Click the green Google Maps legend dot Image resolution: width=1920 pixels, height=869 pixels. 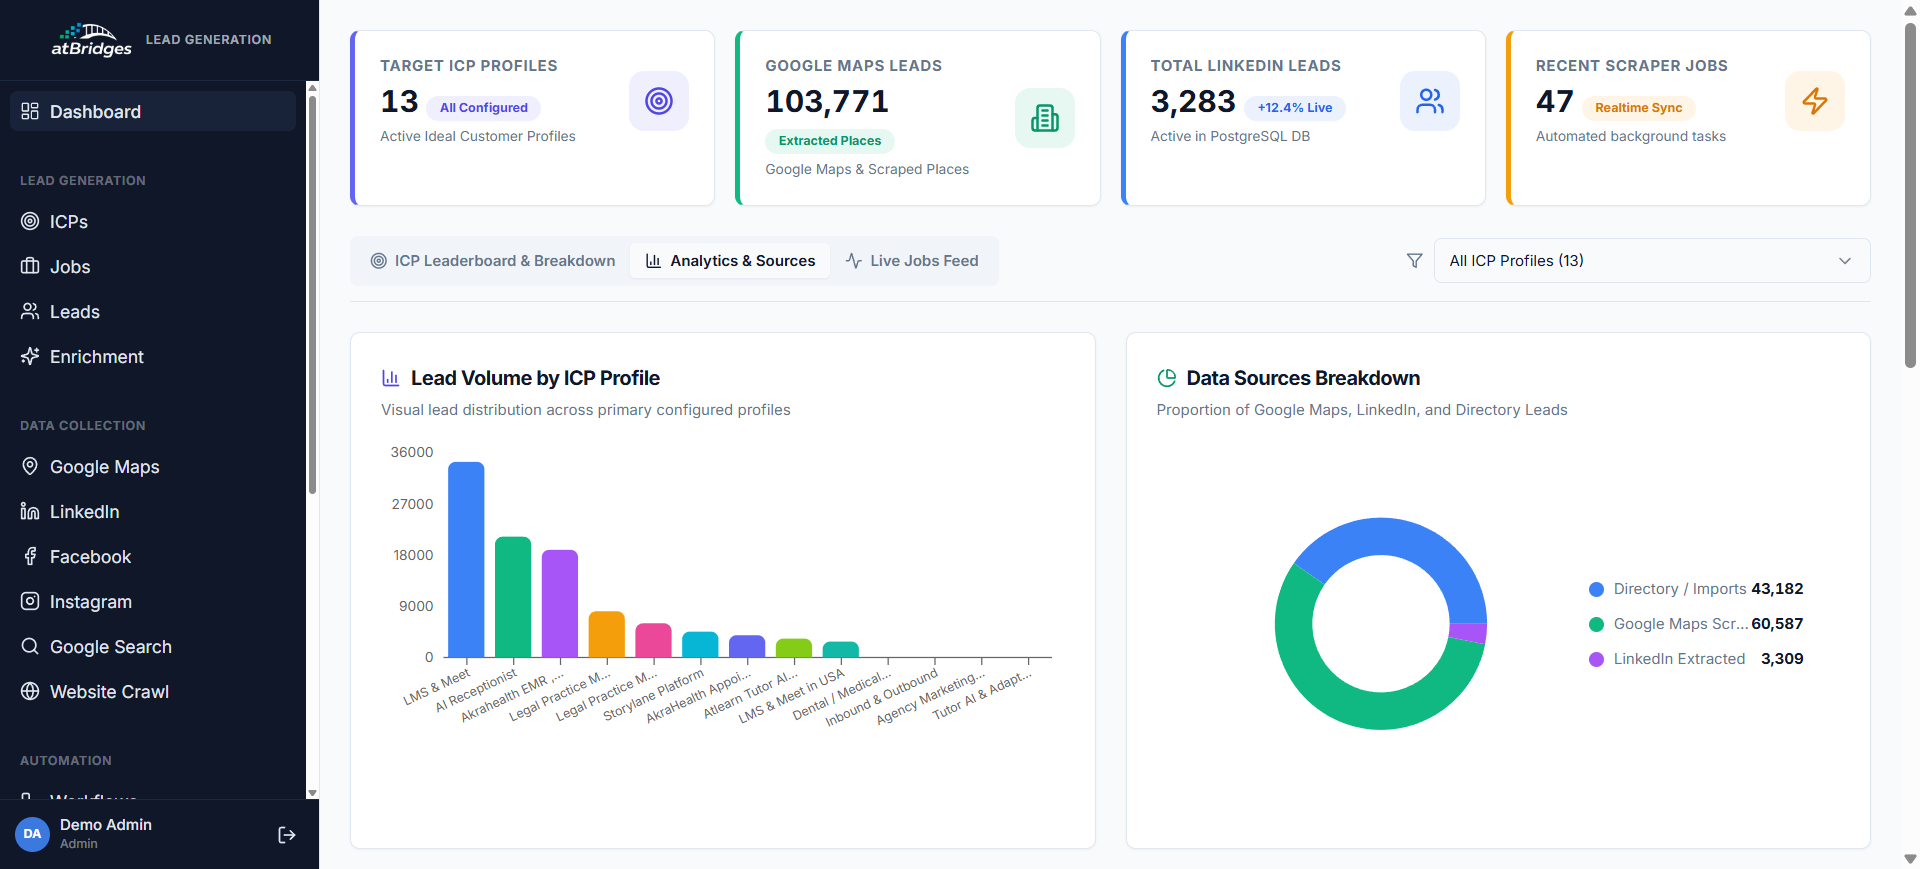click(x=1596, y=625)
